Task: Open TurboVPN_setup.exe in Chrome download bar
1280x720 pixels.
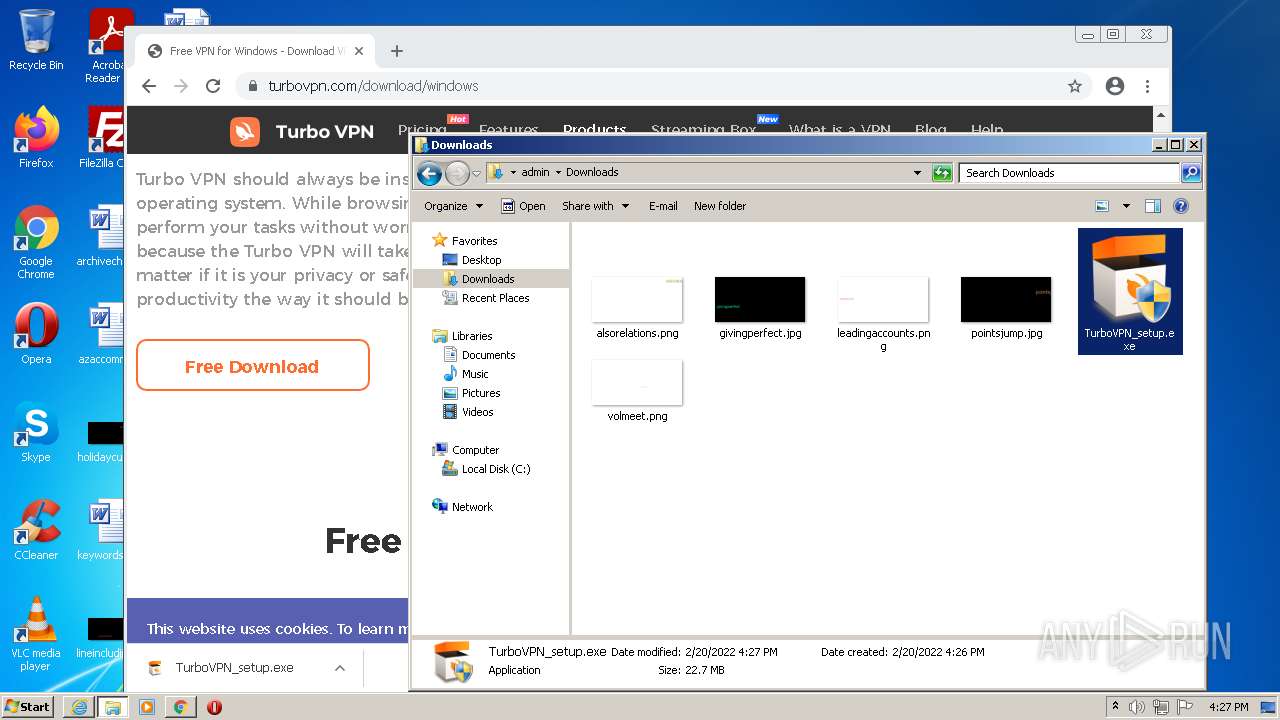Action: [233, 668]
